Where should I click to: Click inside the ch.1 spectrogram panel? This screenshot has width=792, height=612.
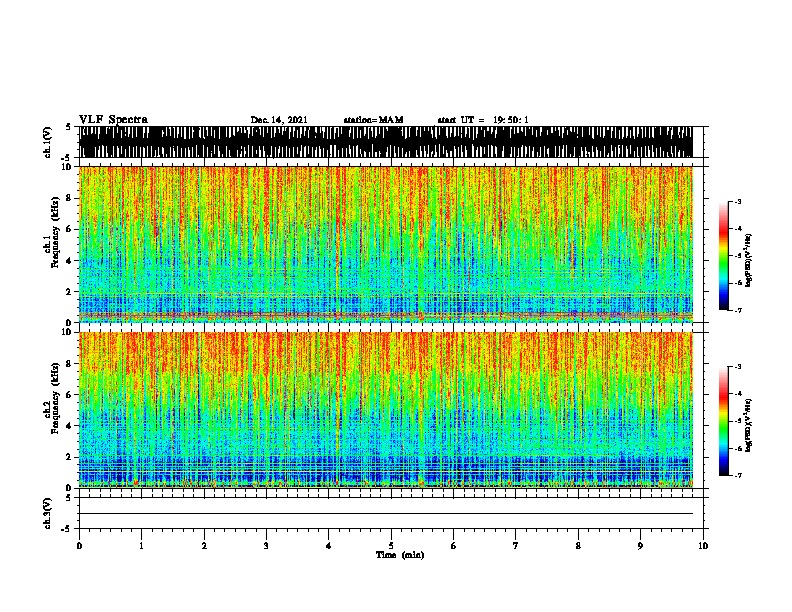tap(386, 244)
